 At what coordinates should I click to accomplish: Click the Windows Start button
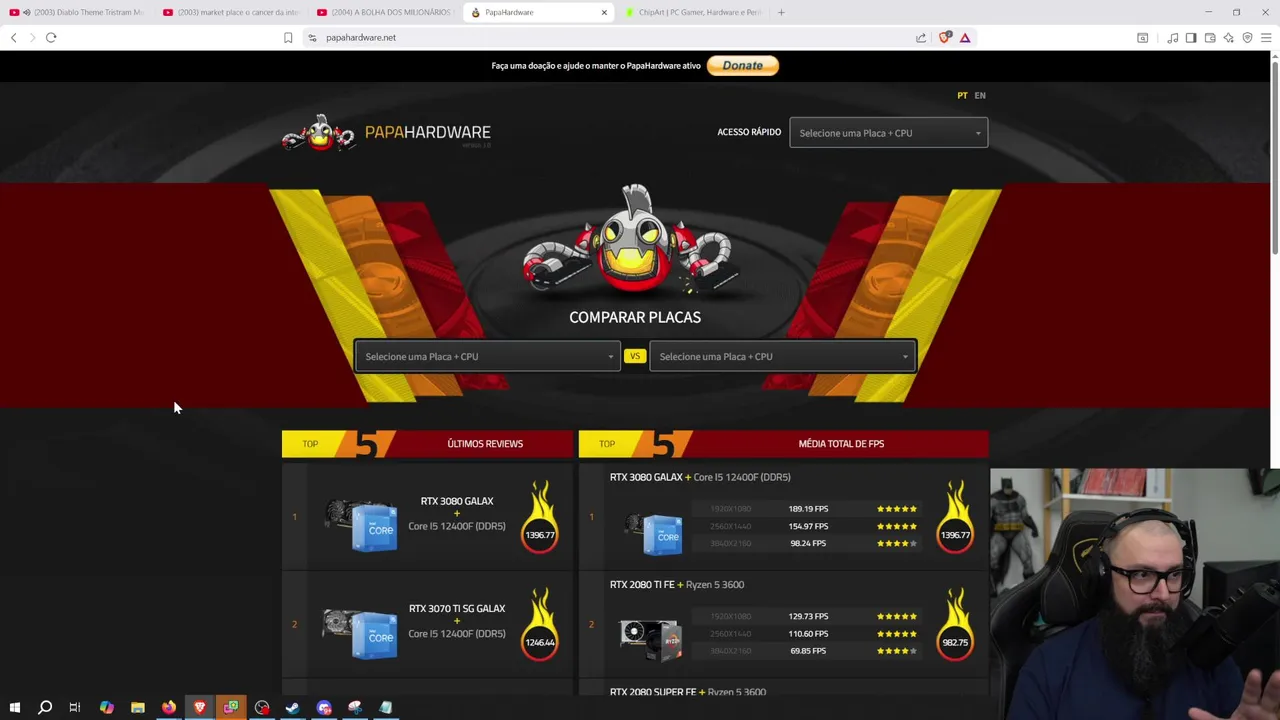pos(14,707)
